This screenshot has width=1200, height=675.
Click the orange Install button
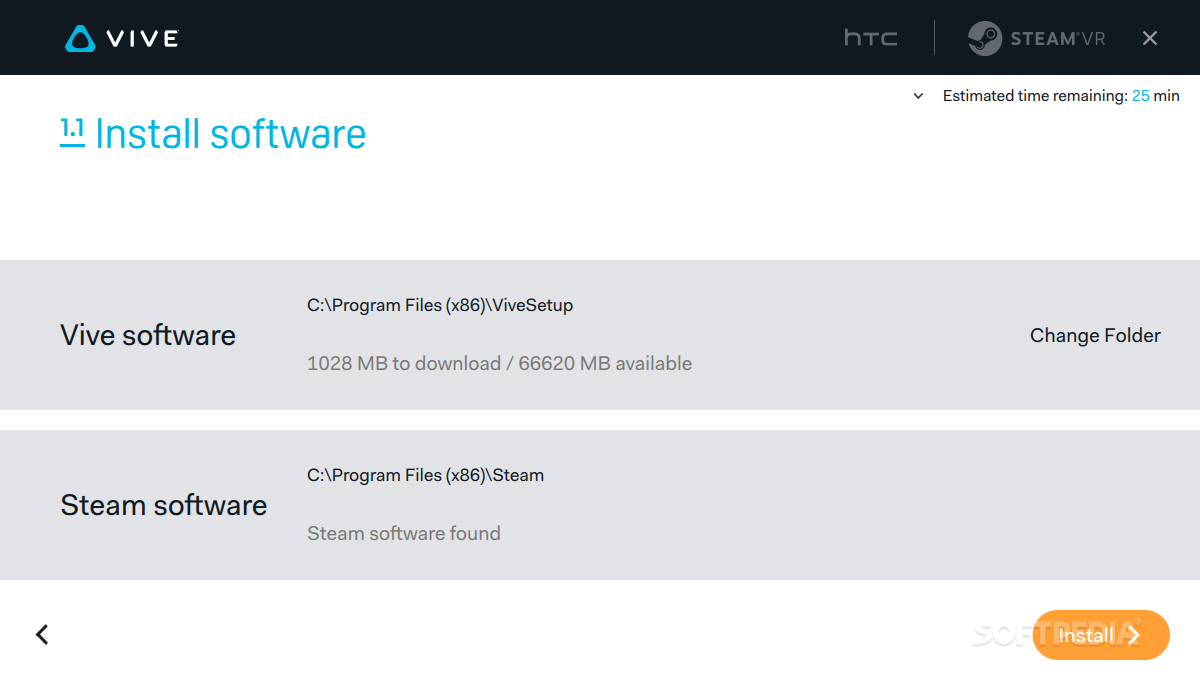coord(1101,635)
